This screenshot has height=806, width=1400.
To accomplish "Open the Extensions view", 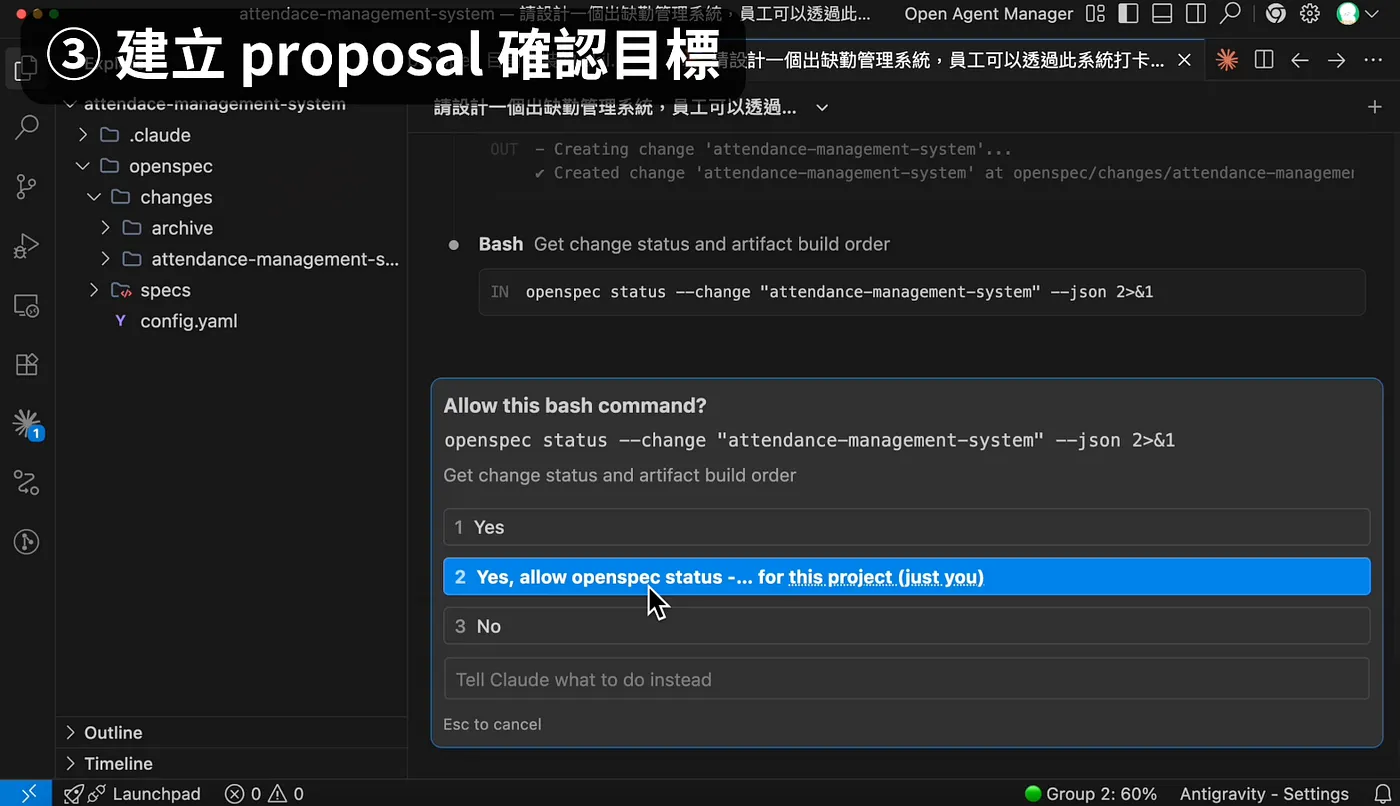I will (x=27, y=364).
